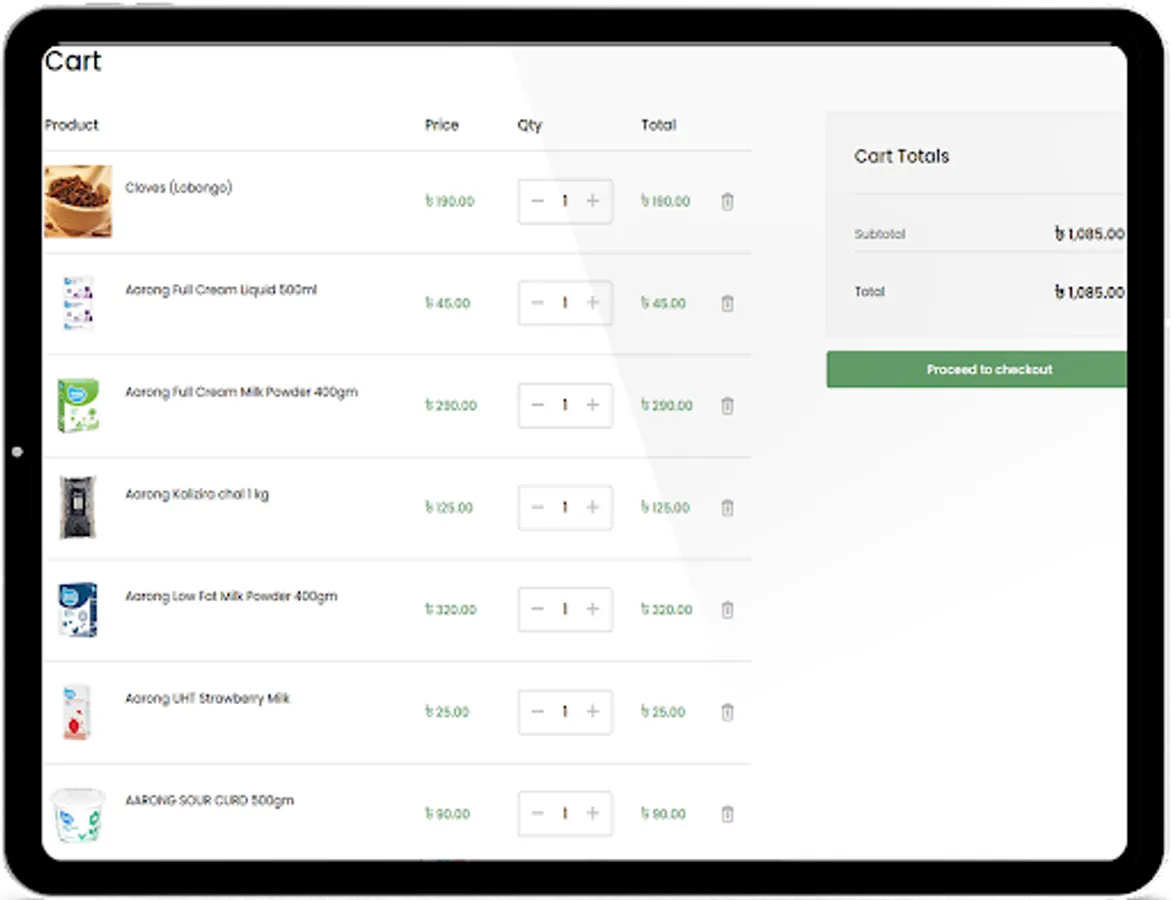1173x900 pixels.
Task: Remove Aarong Full Cream Liquid 500ml from cart
Action: [x=727, y=303]
